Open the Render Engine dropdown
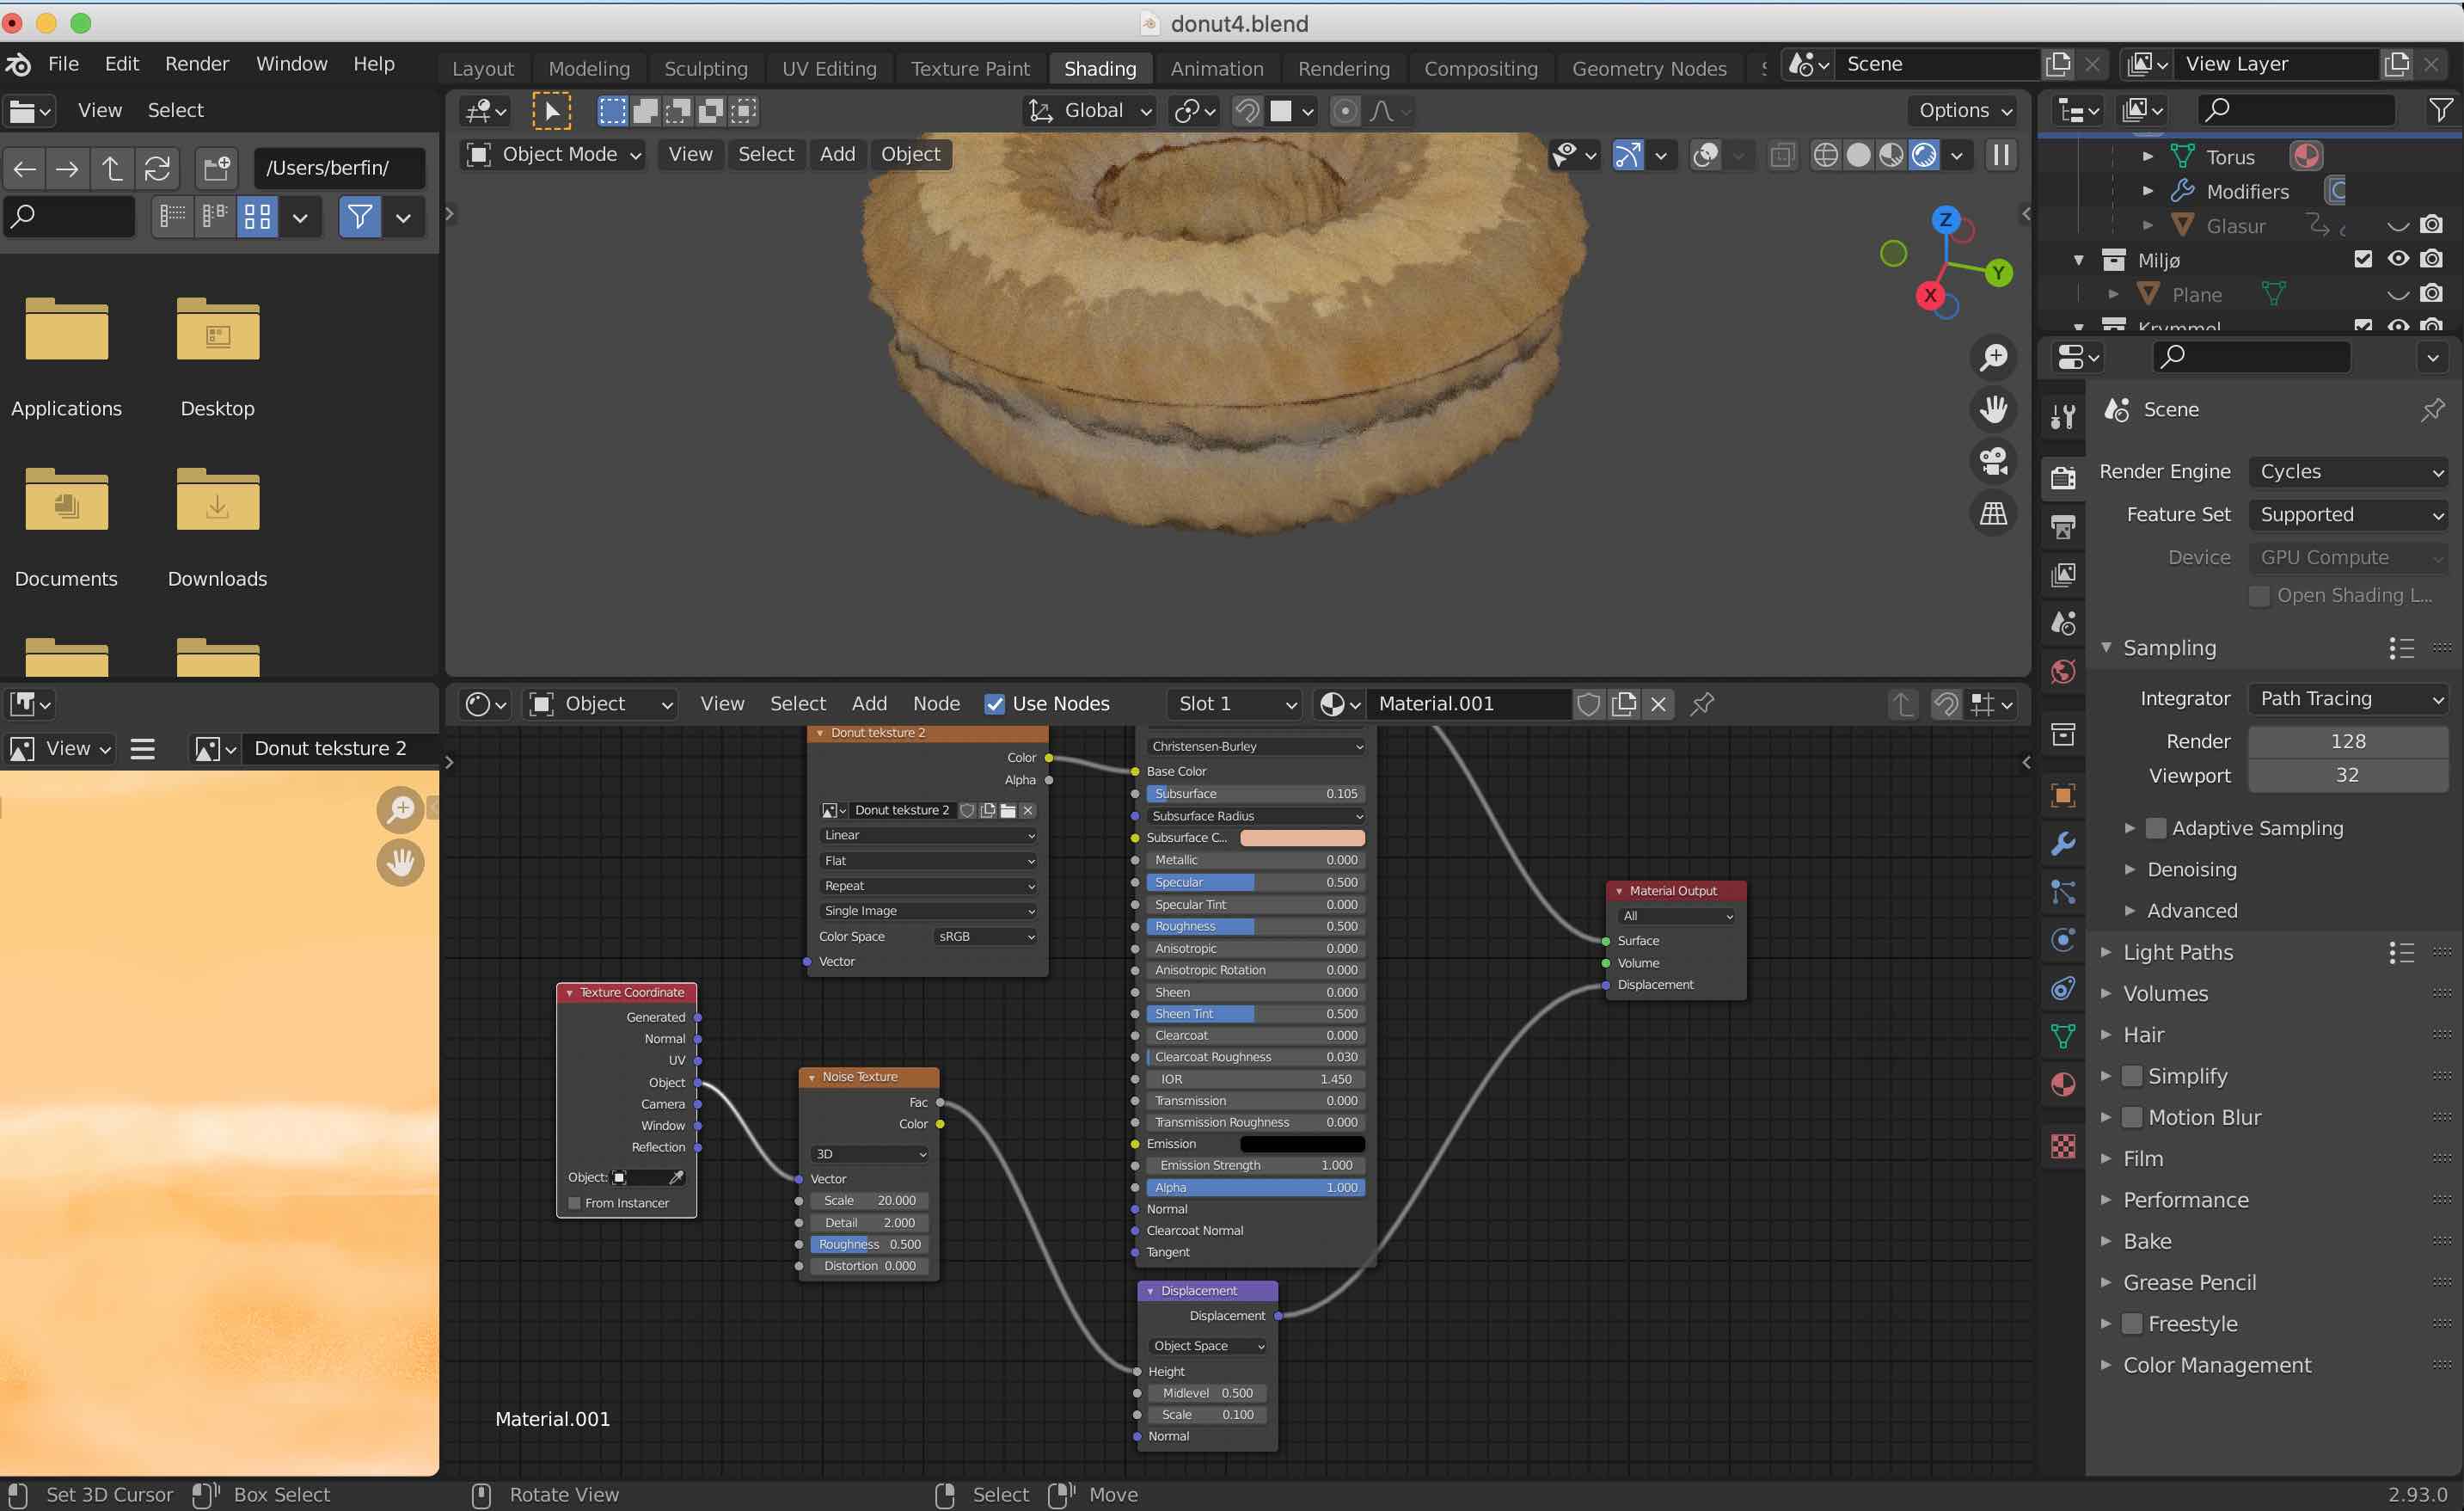Screen dimensions: 2464x1511 2350,470
